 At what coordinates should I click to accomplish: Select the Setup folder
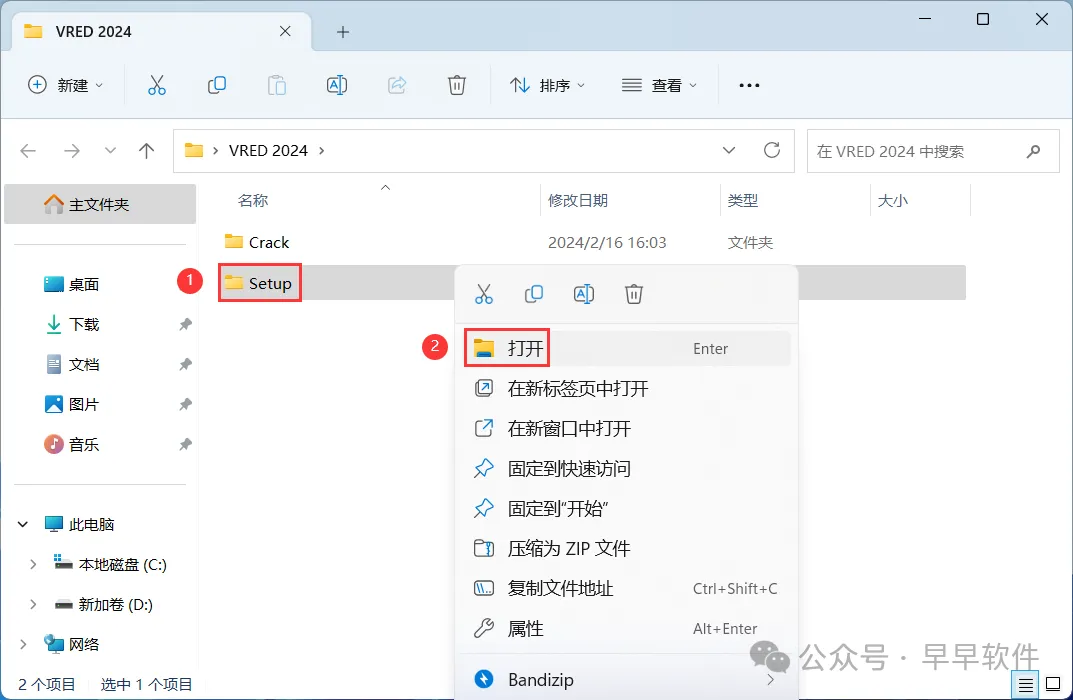pyautogui.click(x=258, y=283)
